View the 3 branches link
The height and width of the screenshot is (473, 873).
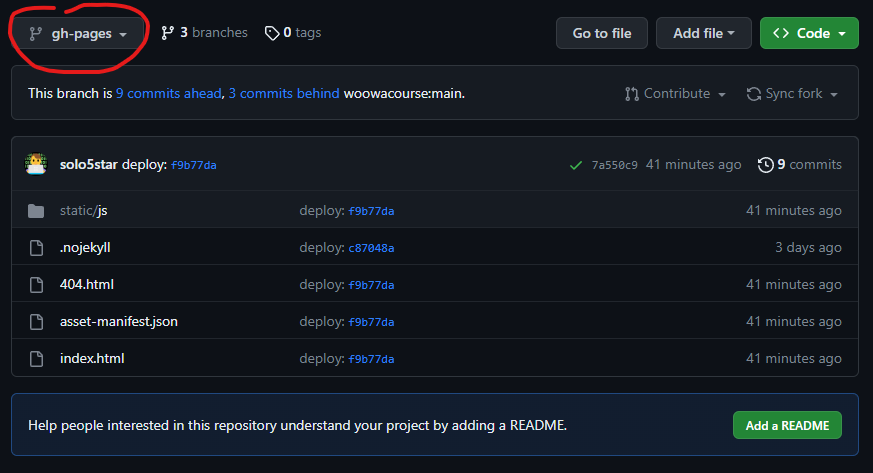coord(204,33)
